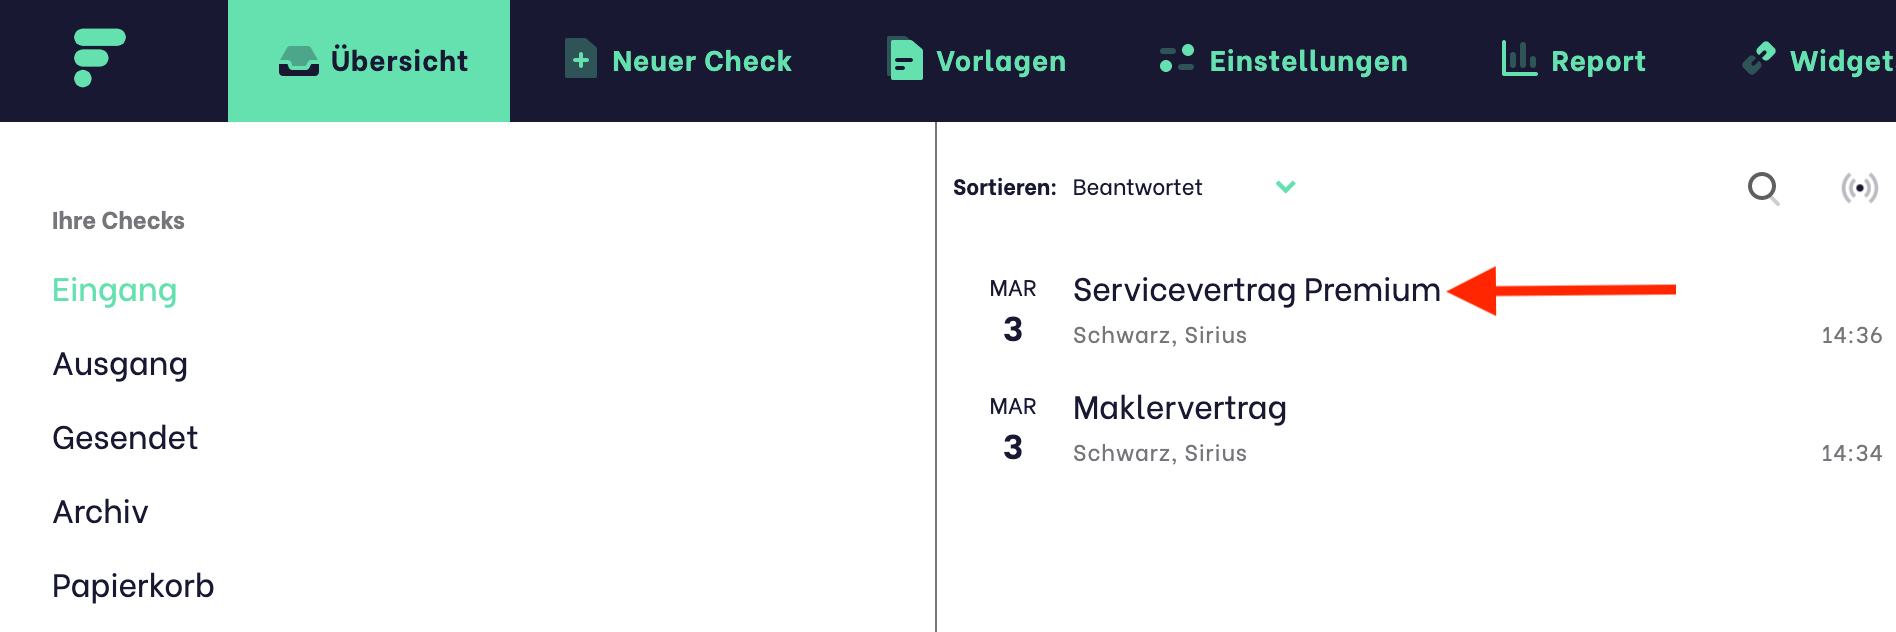Click the chevron next to Beantwortet
The image size is (1896, 632).
(1286, 187)
